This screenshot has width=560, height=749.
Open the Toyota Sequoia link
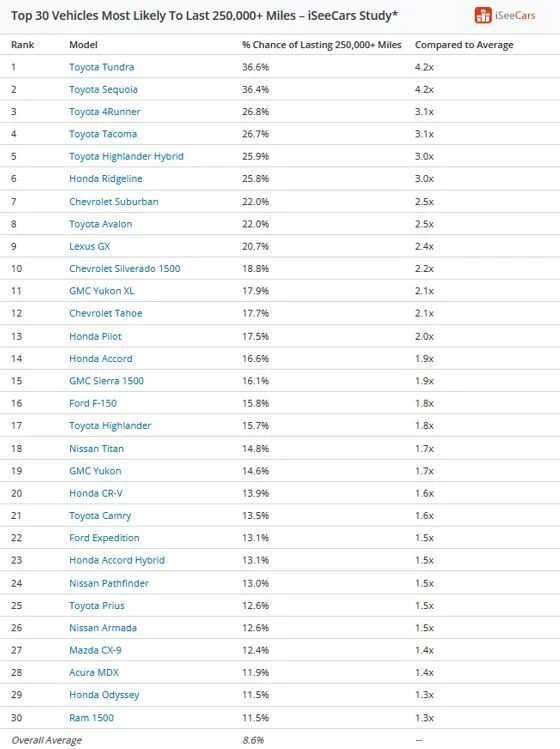pyautogui.click(x=103, y=89)
